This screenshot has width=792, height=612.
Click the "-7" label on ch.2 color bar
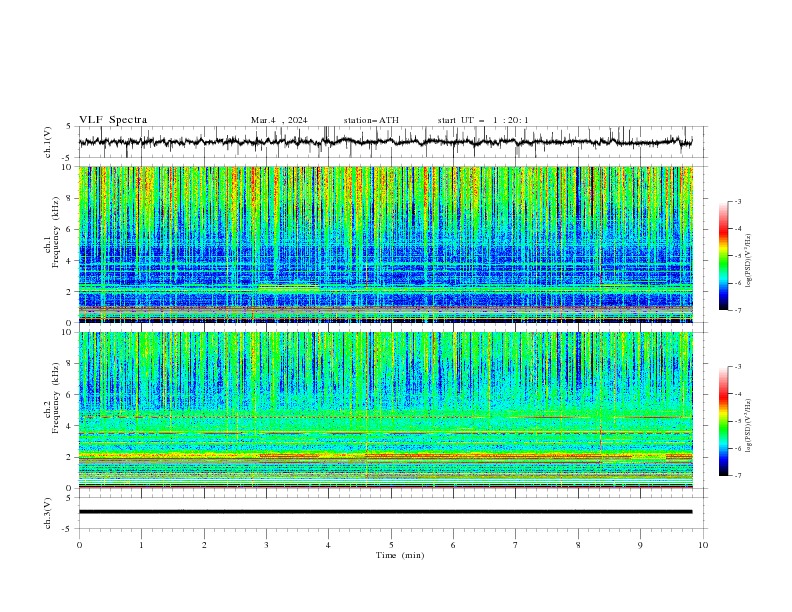738,476
